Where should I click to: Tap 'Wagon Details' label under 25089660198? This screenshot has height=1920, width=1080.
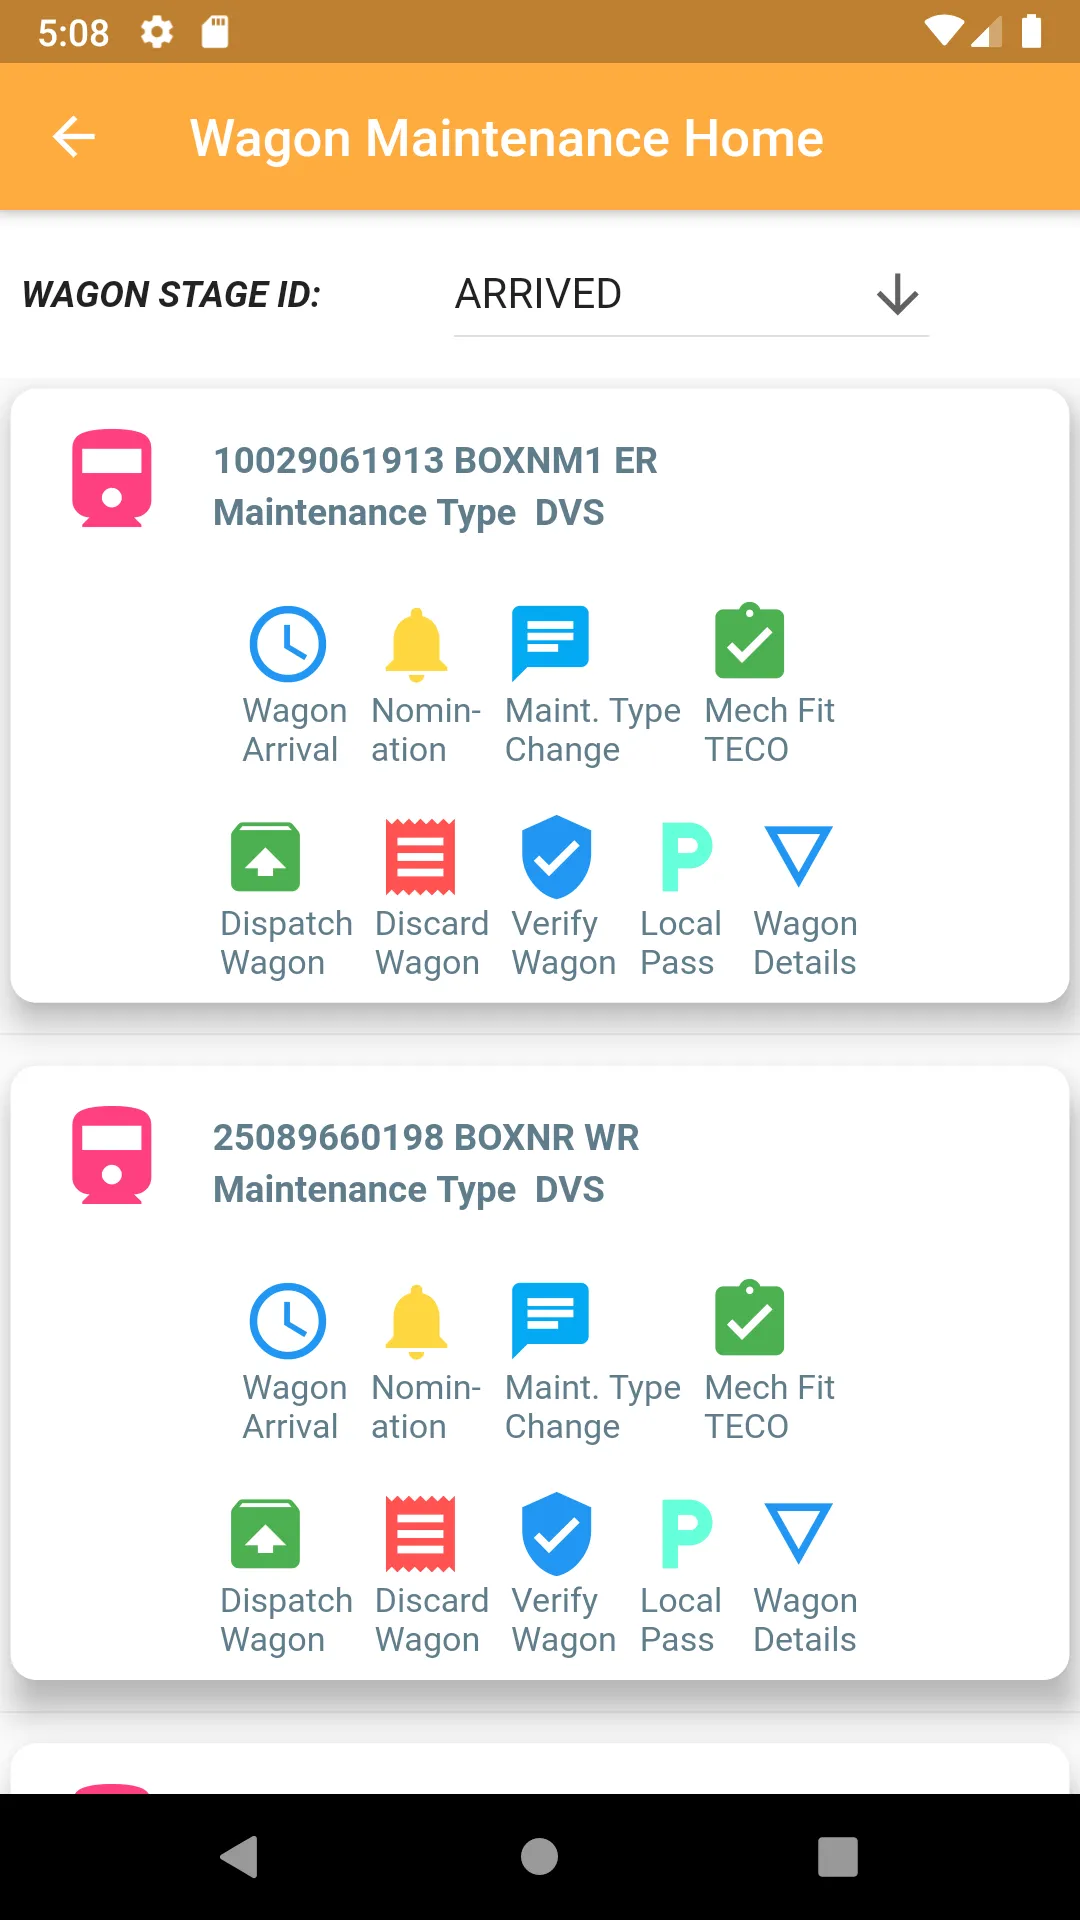[x=805, y=1620]
